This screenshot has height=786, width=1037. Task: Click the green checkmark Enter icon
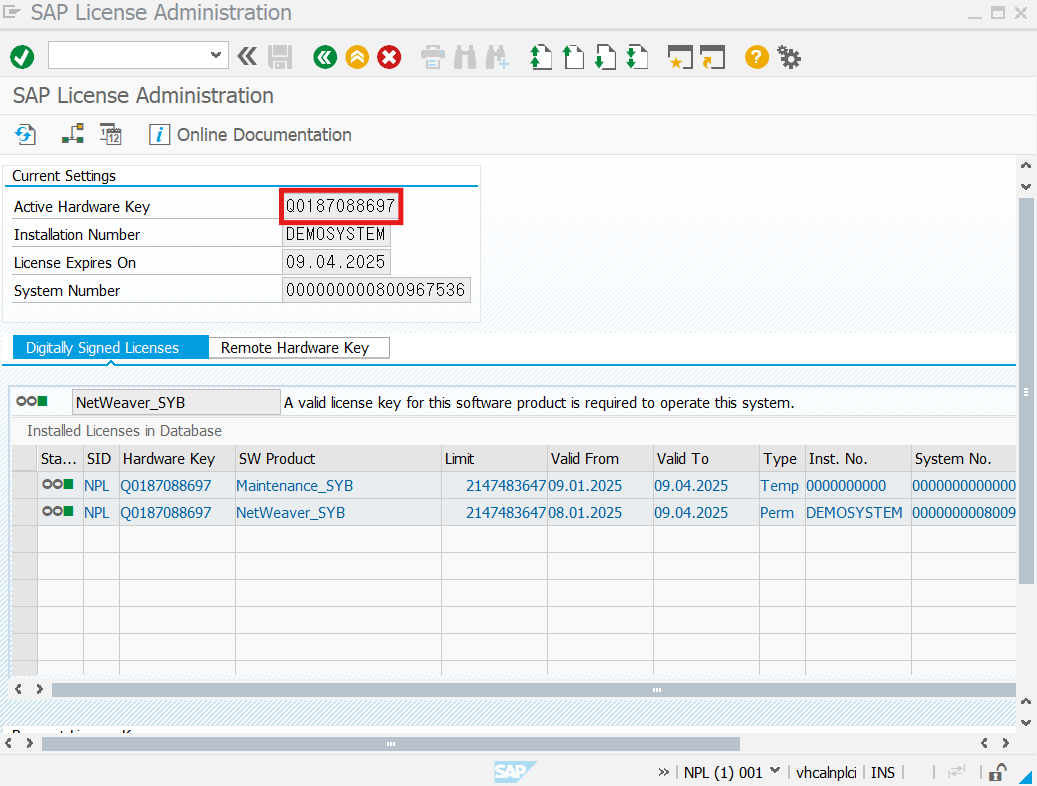[x=22, y=57]
